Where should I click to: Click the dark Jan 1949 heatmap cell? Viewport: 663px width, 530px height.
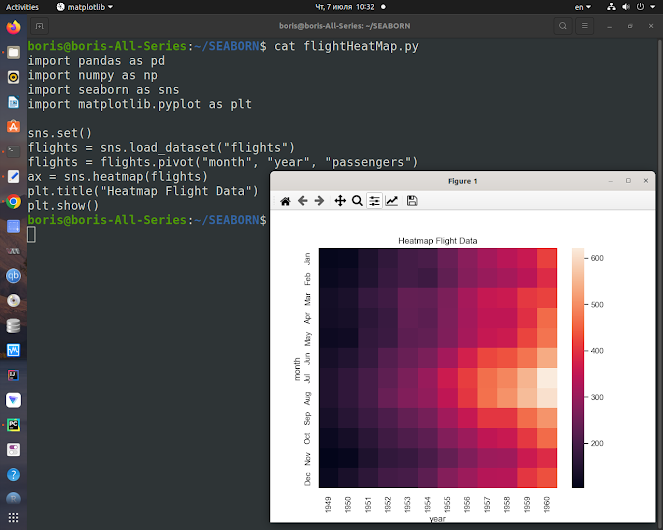click(x=329, y=258)
